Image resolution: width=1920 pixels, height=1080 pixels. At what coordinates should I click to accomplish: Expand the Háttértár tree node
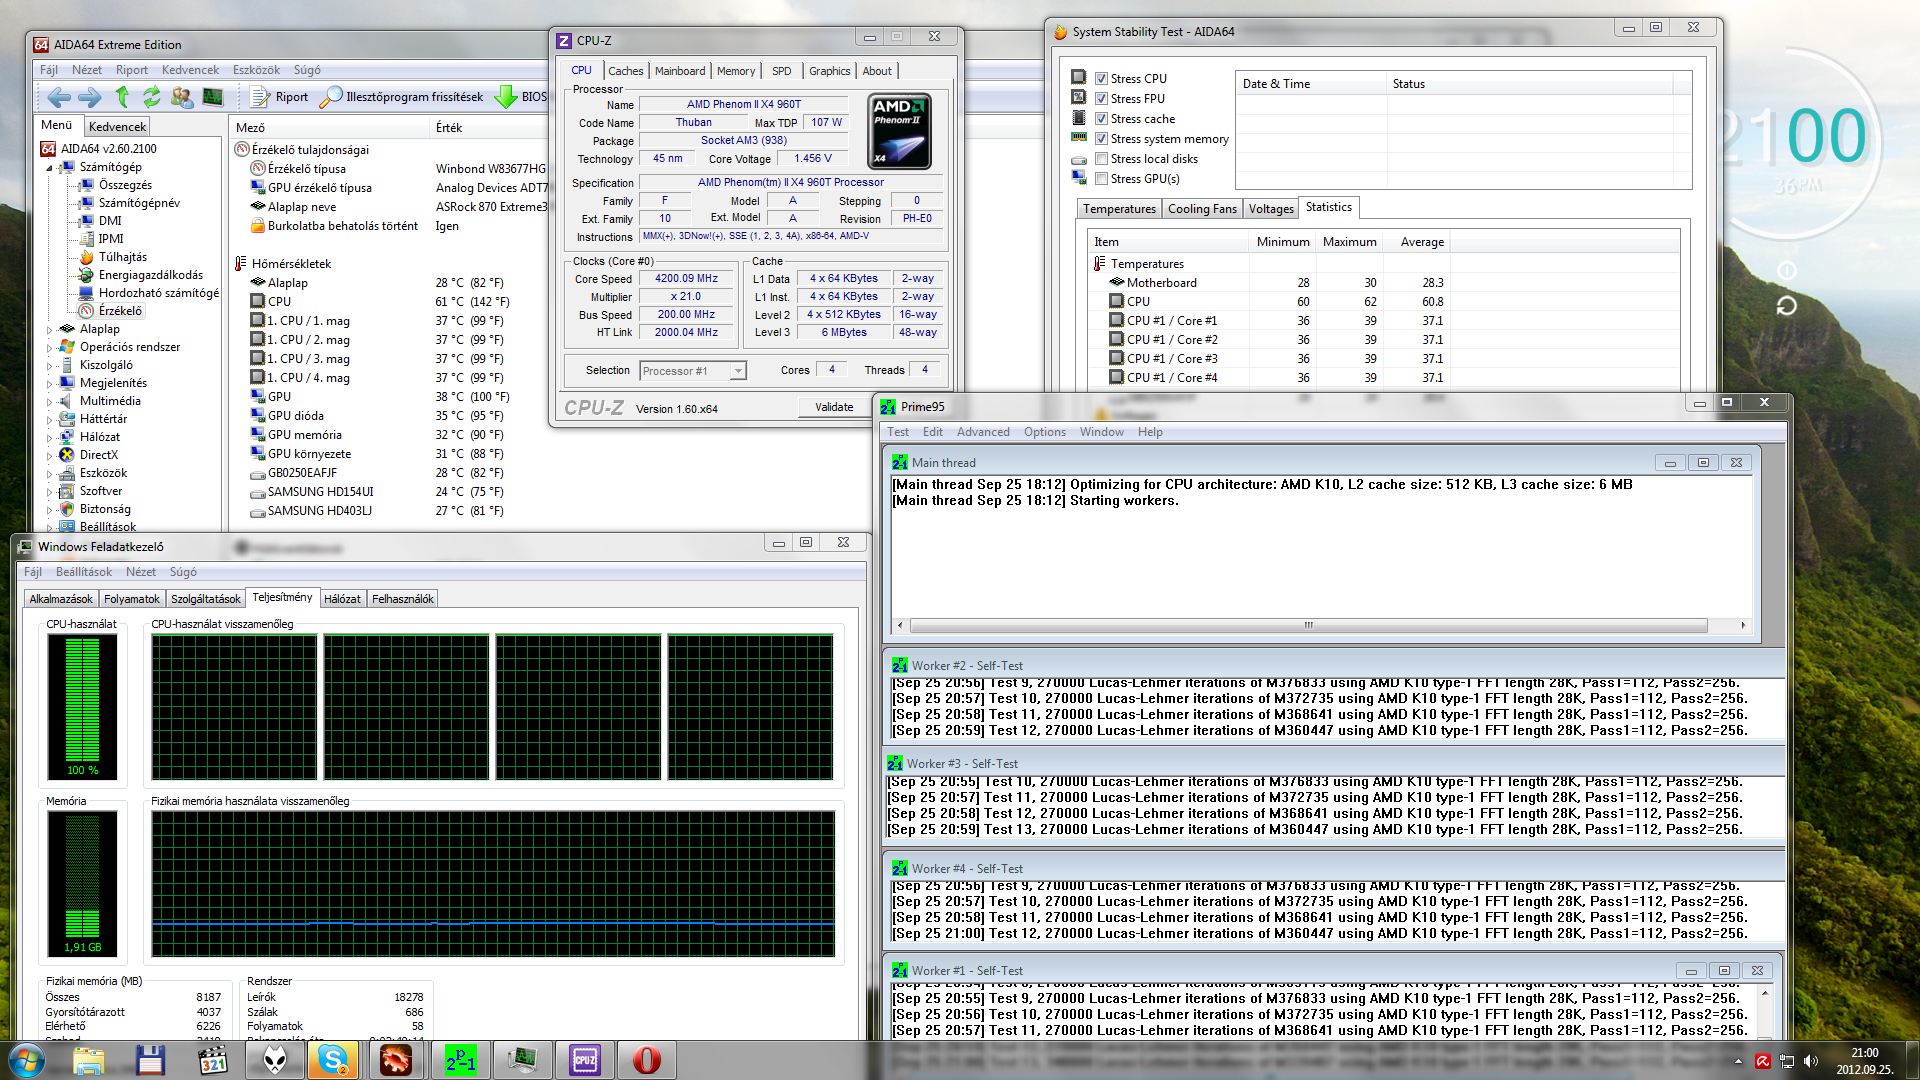(x=49, y=419)
